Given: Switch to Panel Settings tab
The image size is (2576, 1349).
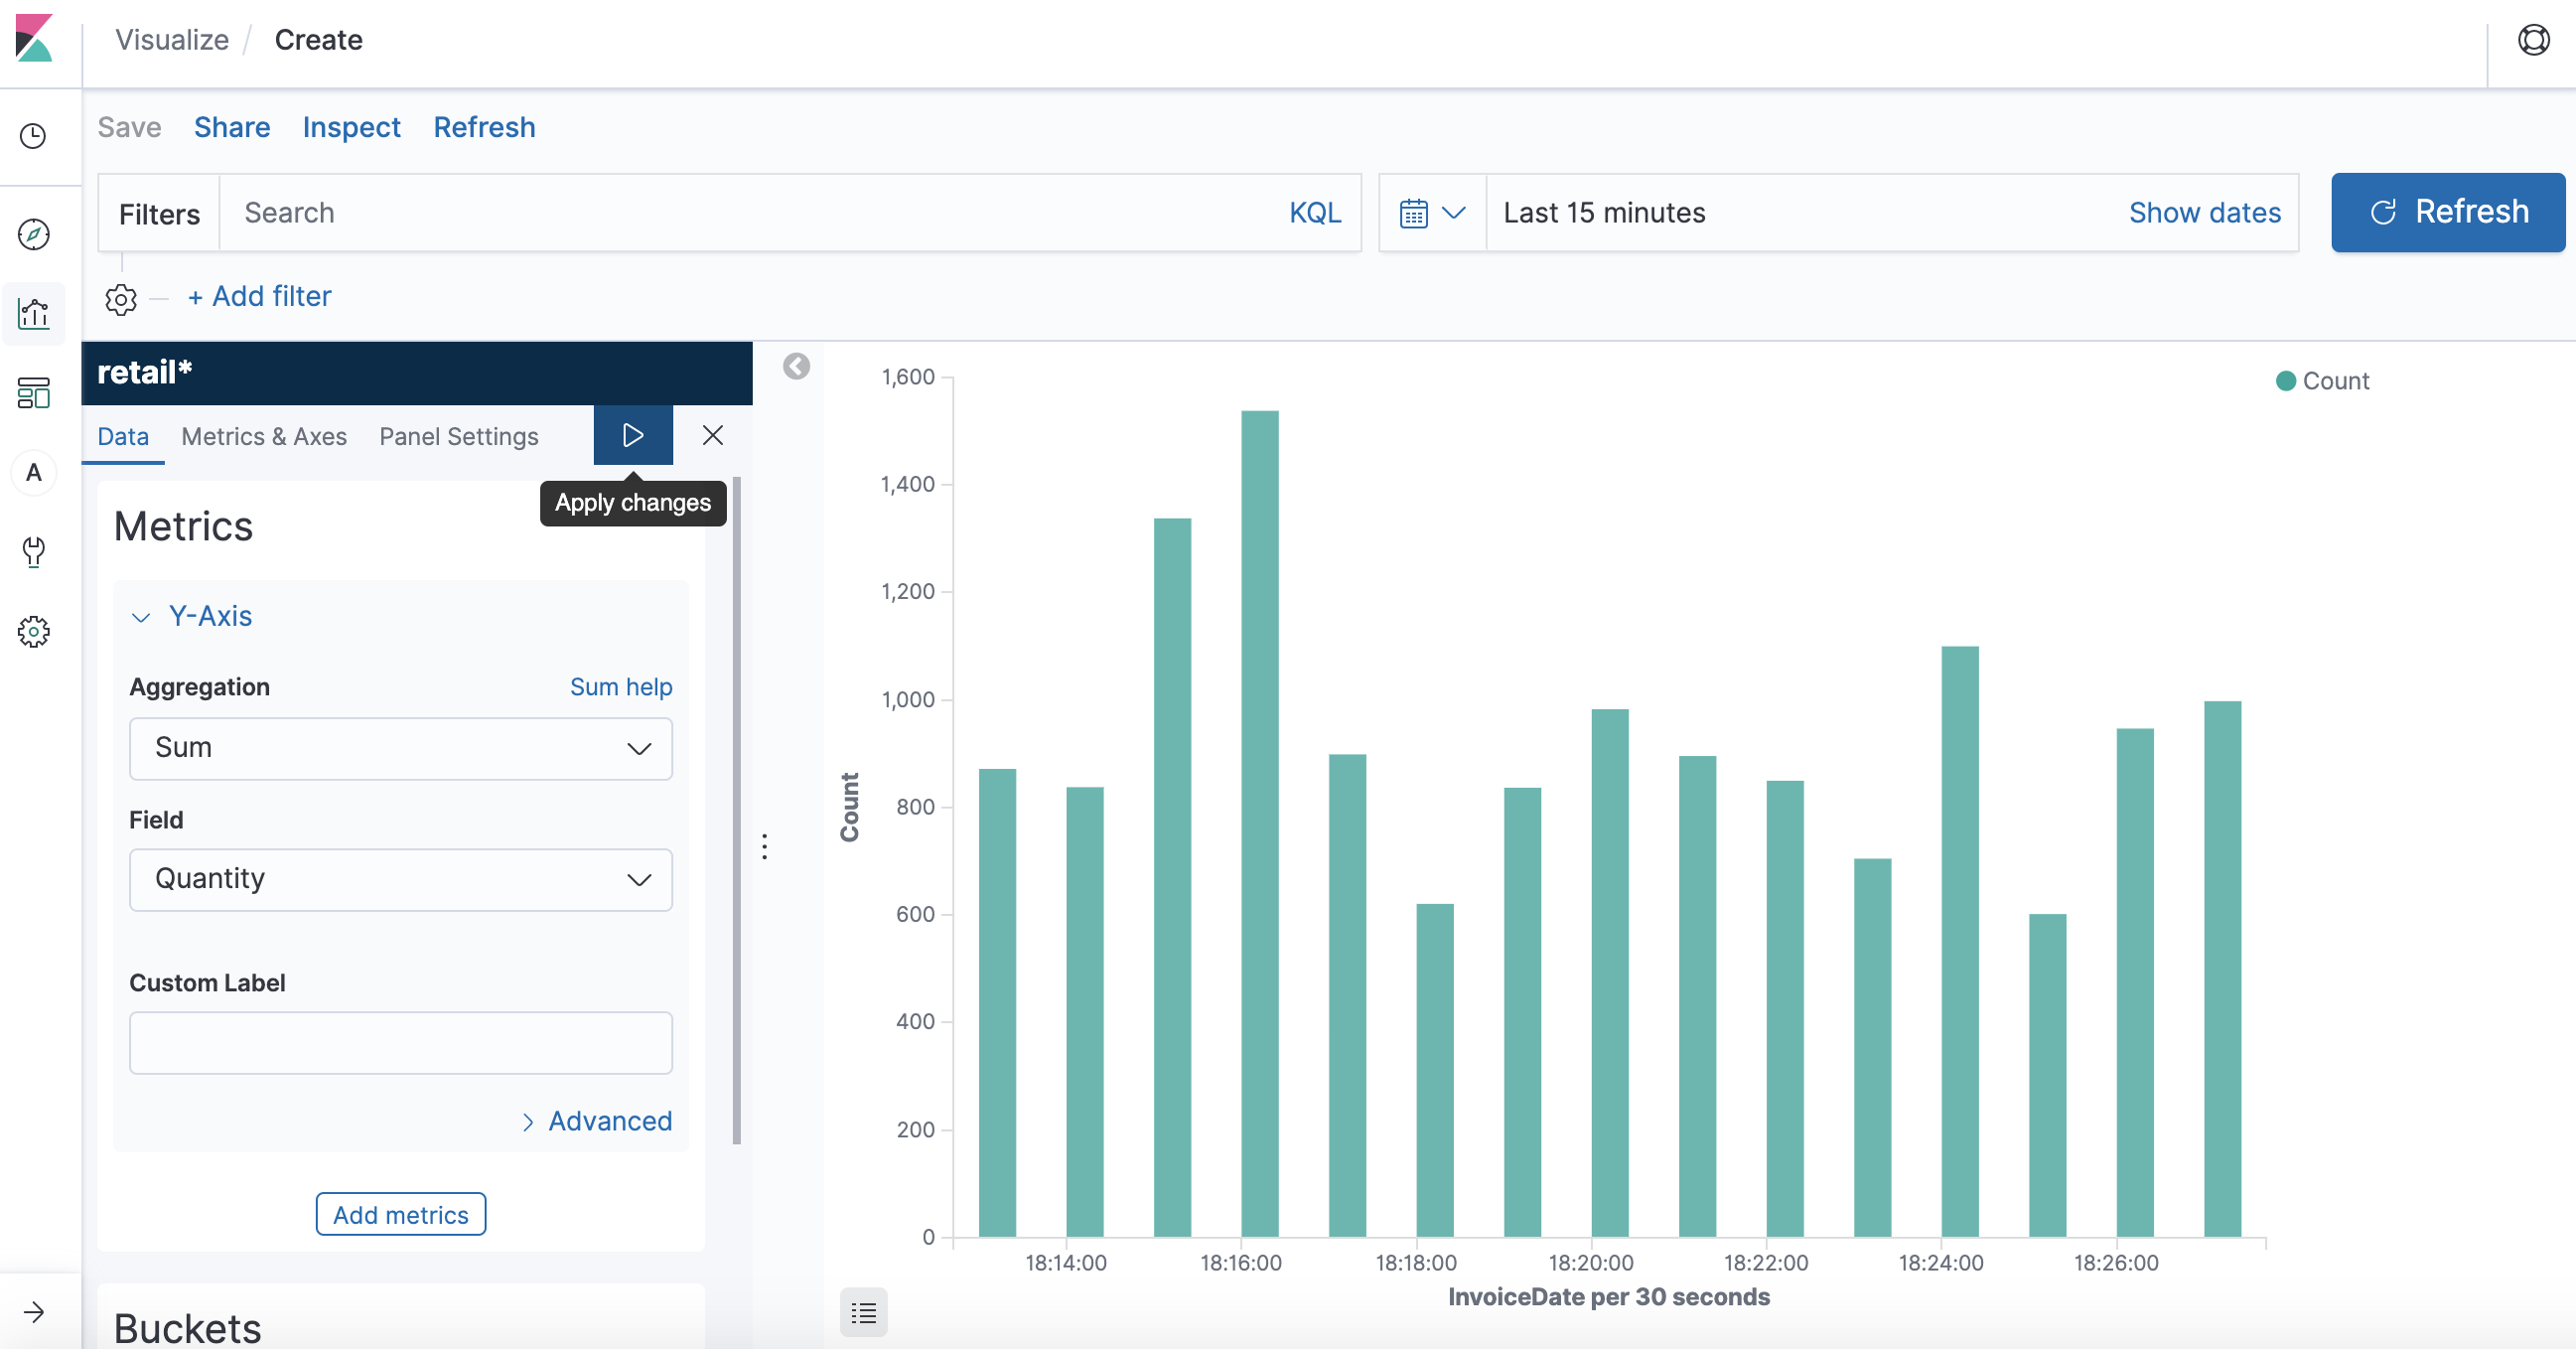Looking at the screenshot, I should pyautogui.click(x=458, y=436).
